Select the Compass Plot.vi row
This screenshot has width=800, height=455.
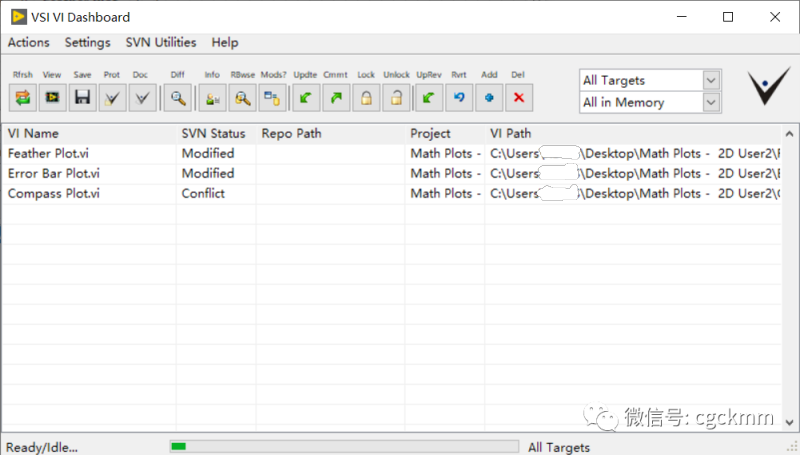click(54, 193)
